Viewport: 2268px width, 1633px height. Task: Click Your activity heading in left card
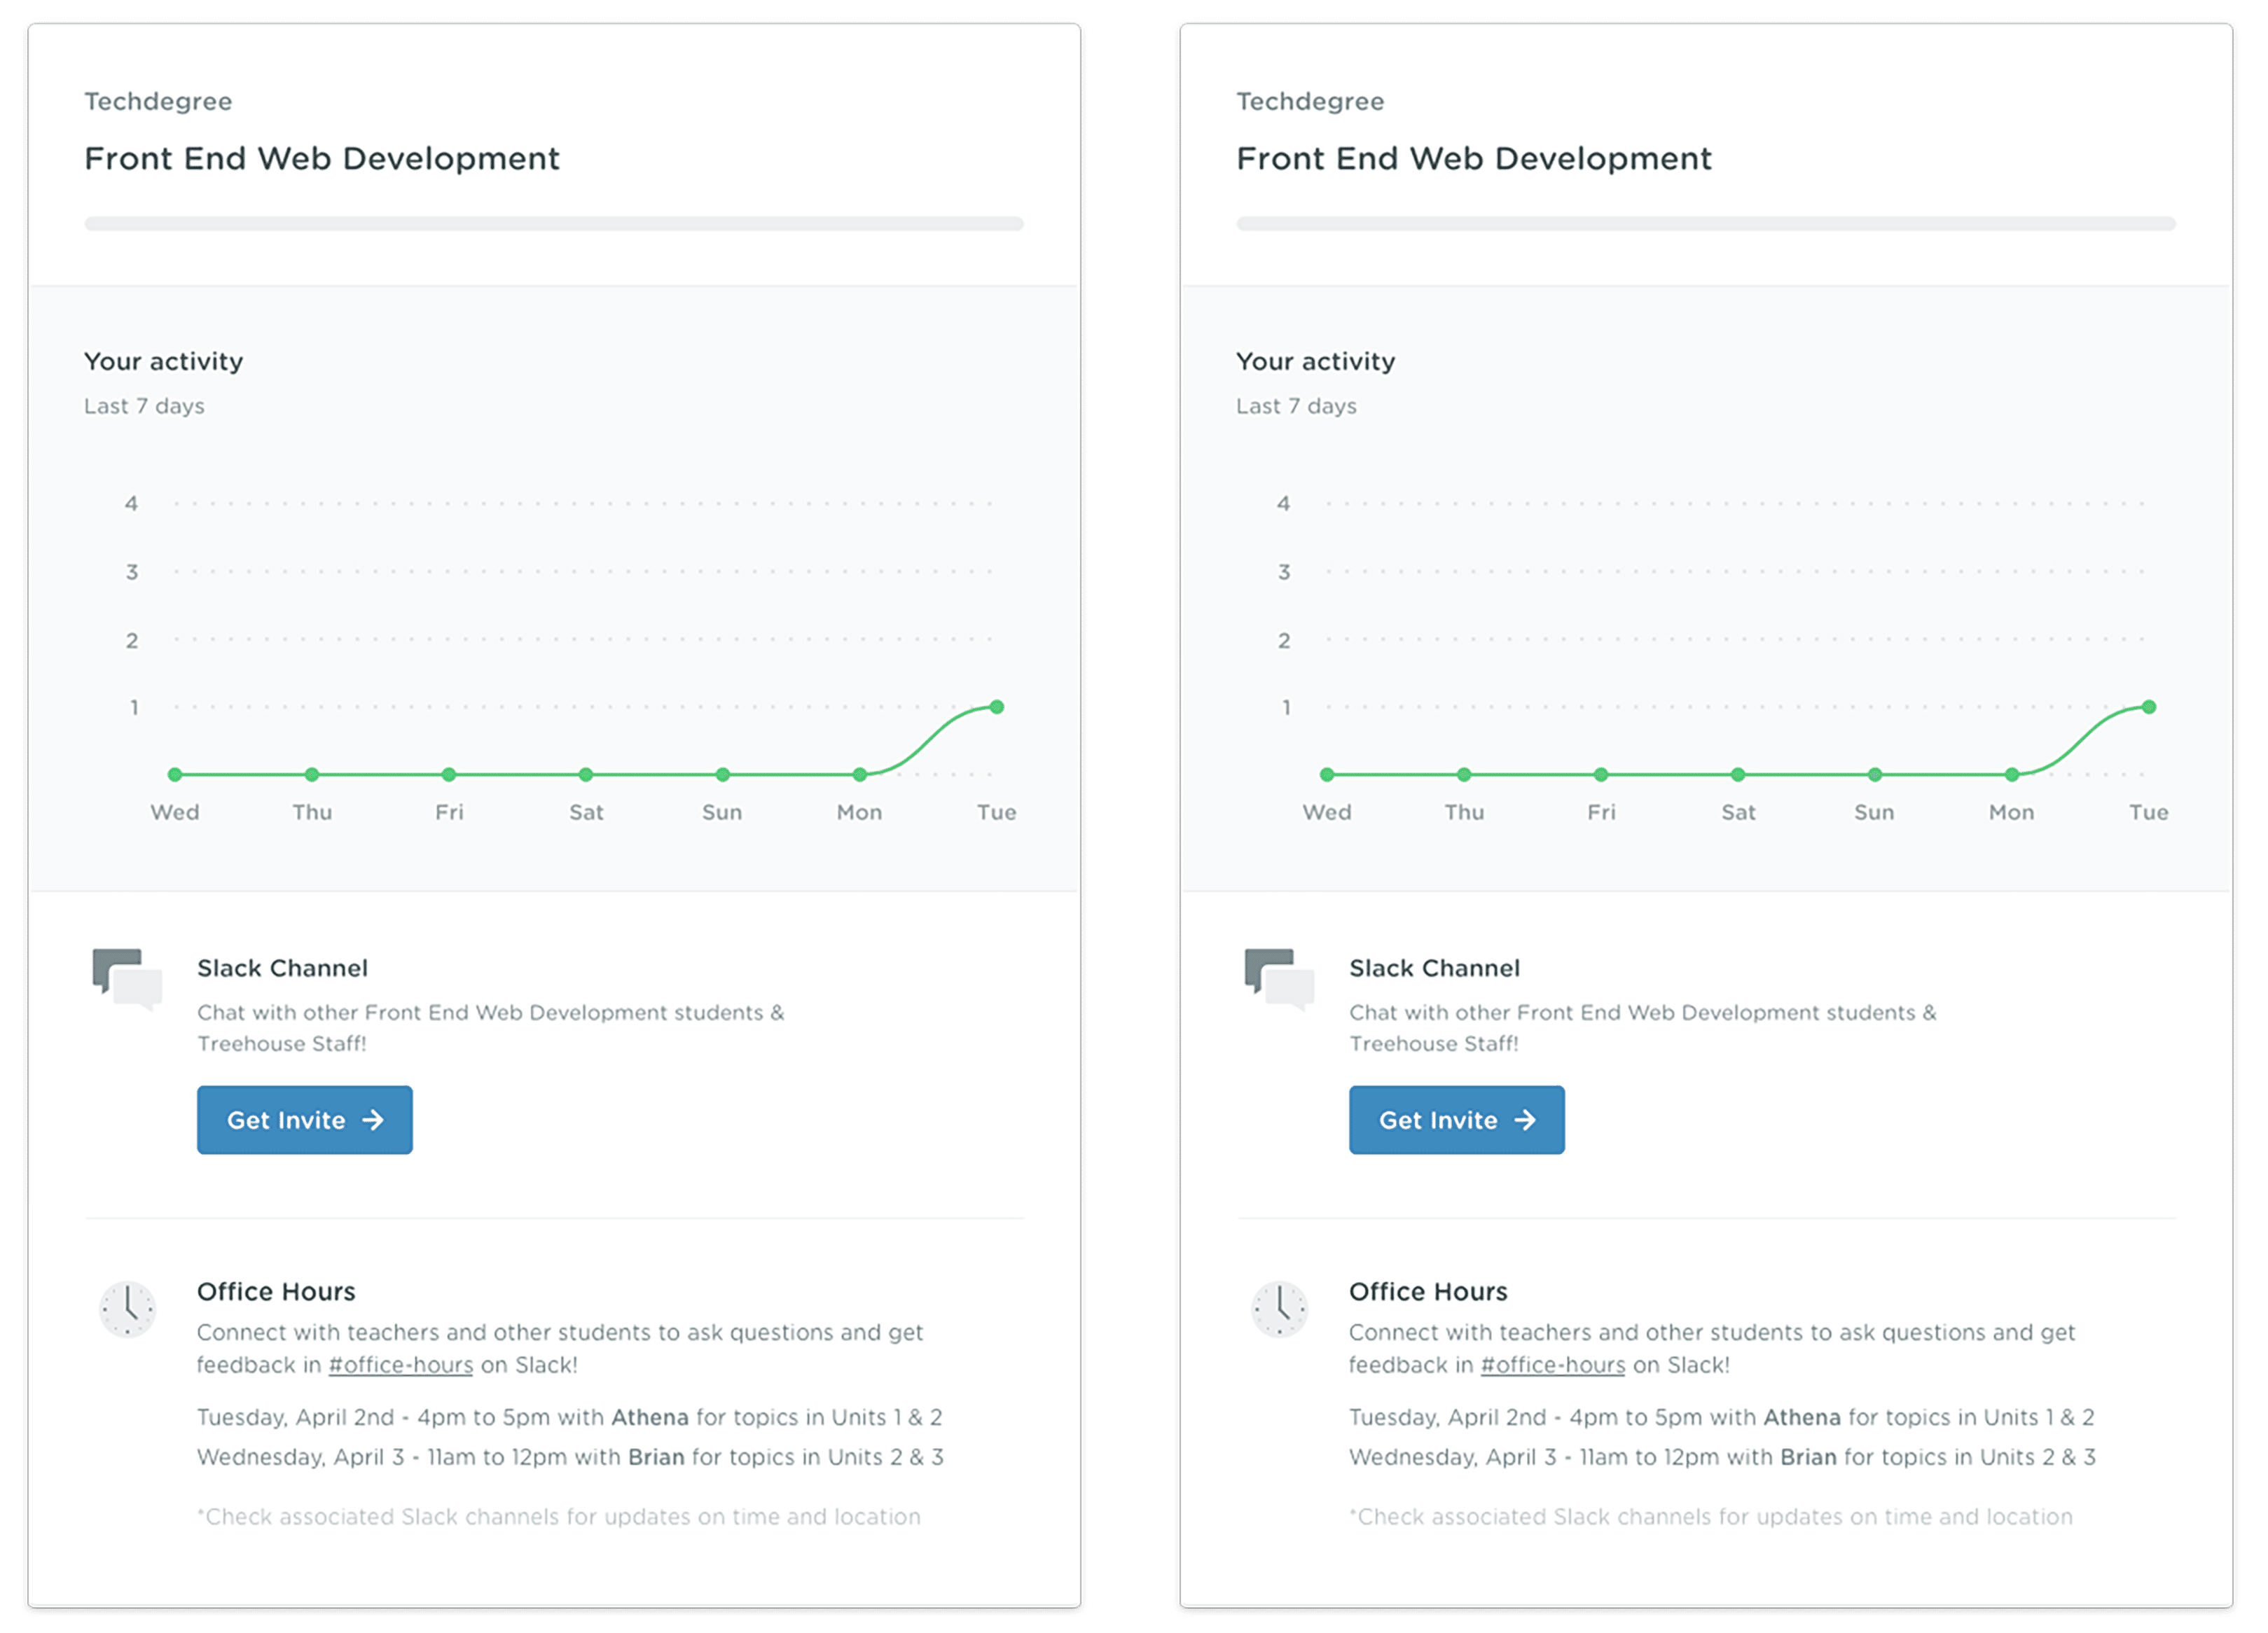164,361
